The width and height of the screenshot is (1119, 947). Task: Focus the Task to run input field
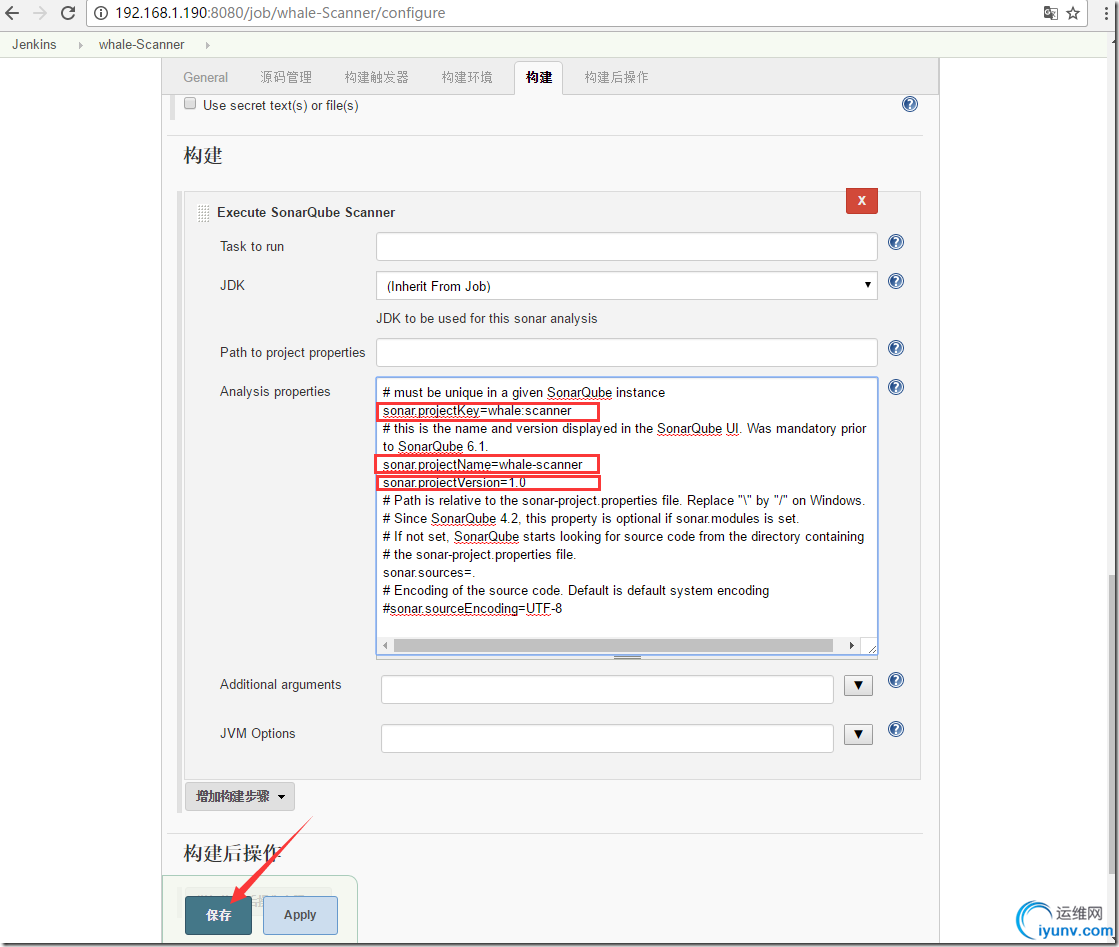click(x=627, y=246)
